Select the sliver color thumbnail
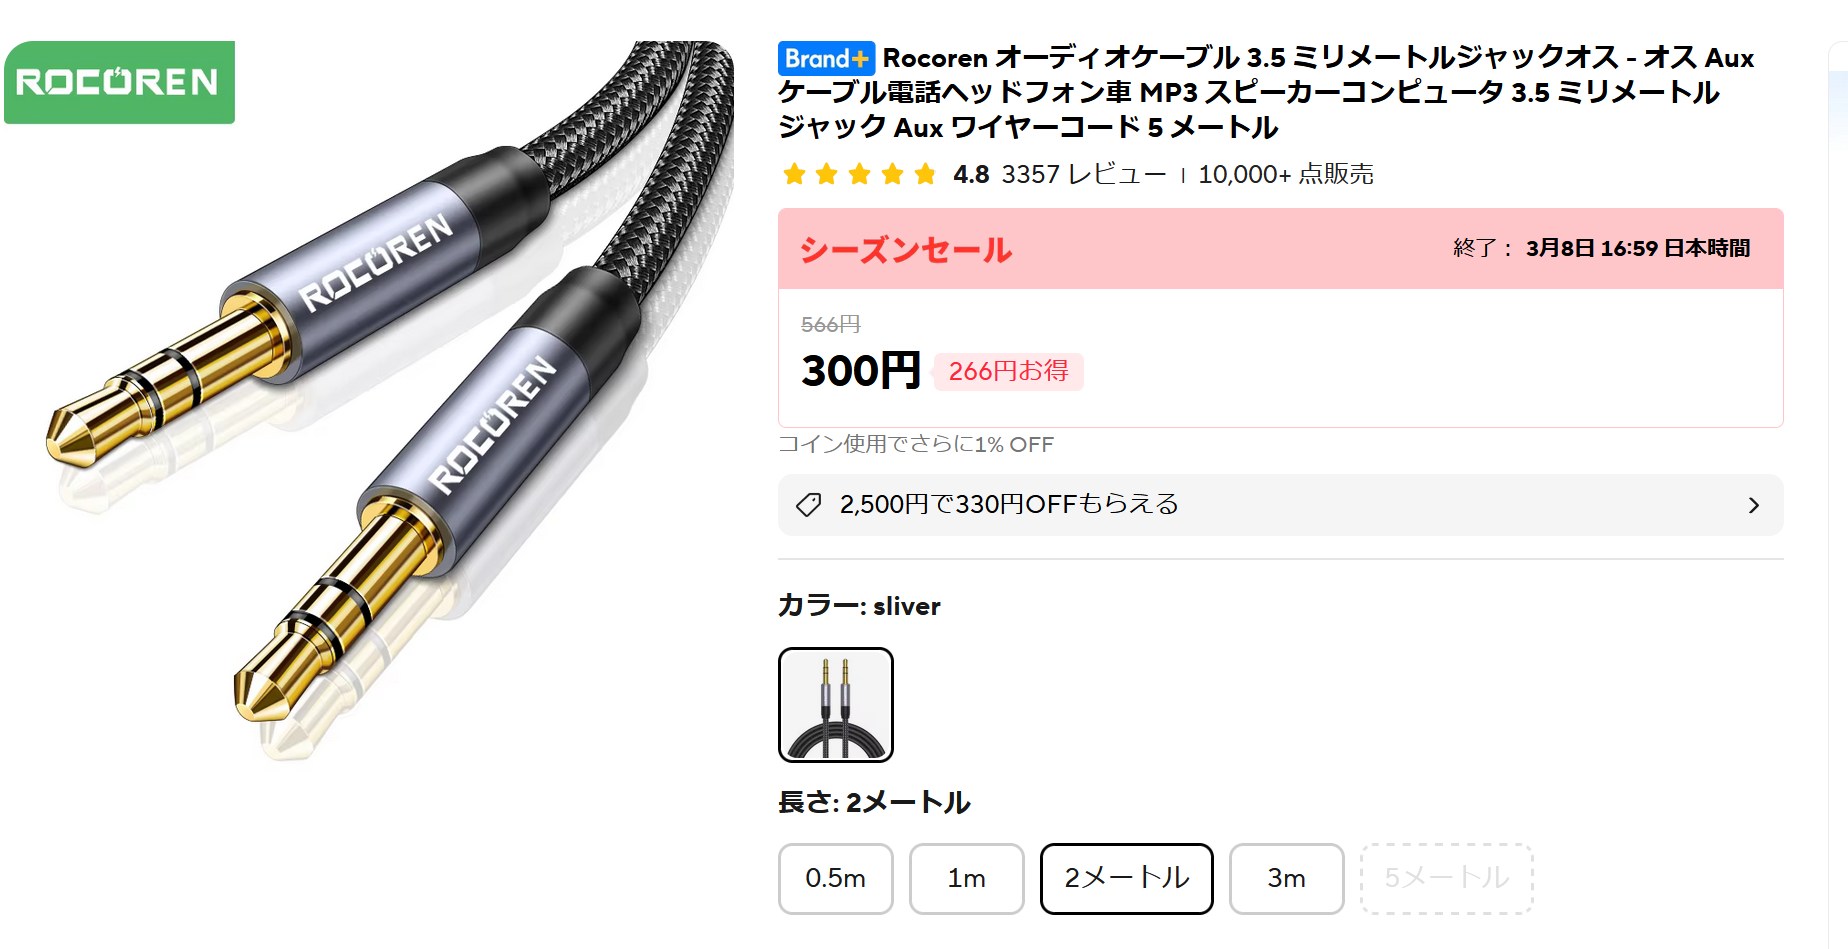Image resolution: width=1848 pixels, height=949 pixels. tap(835, 704)
